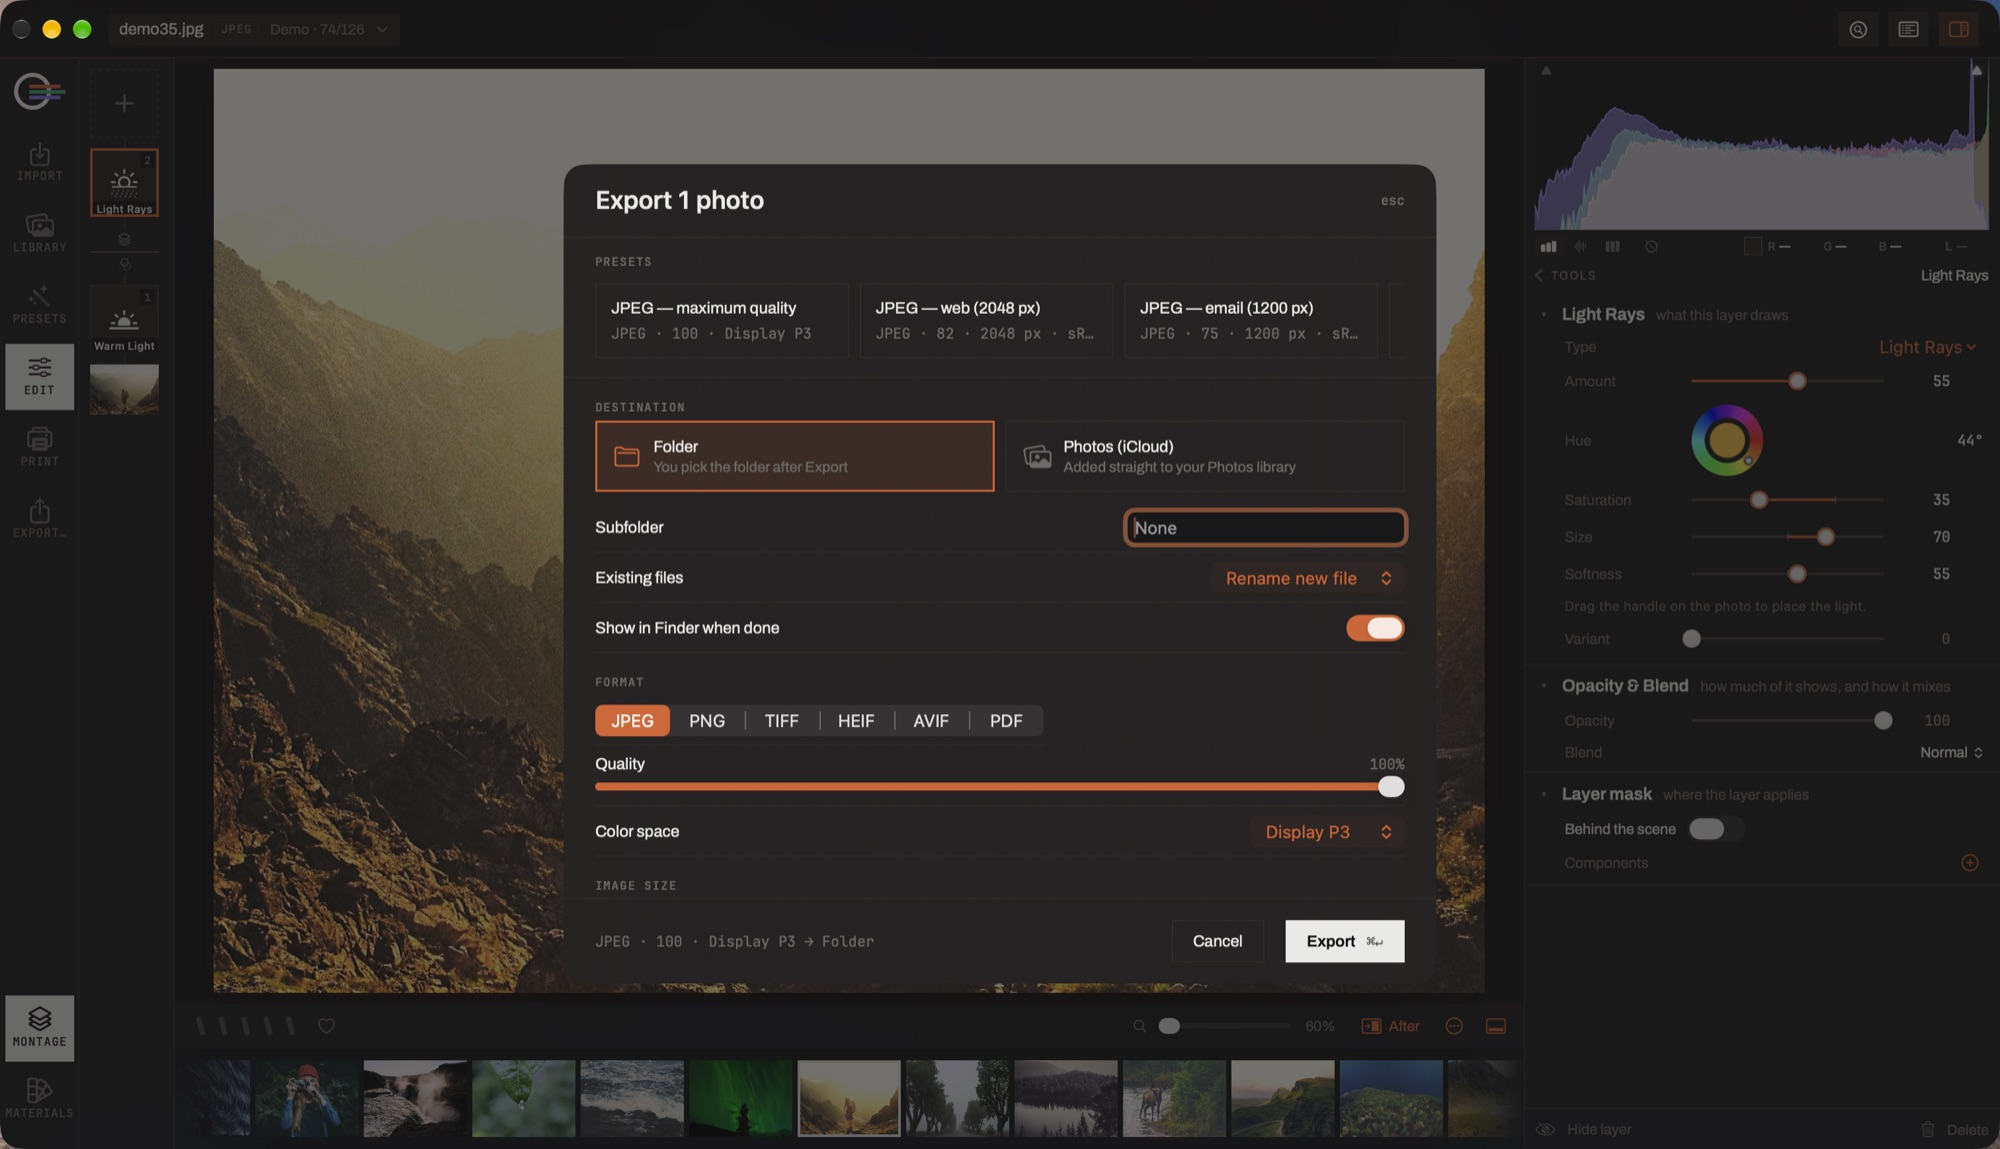Open the Import section in sidebar
This screenshot has width=2000, height=1149.
coord(39,162)
